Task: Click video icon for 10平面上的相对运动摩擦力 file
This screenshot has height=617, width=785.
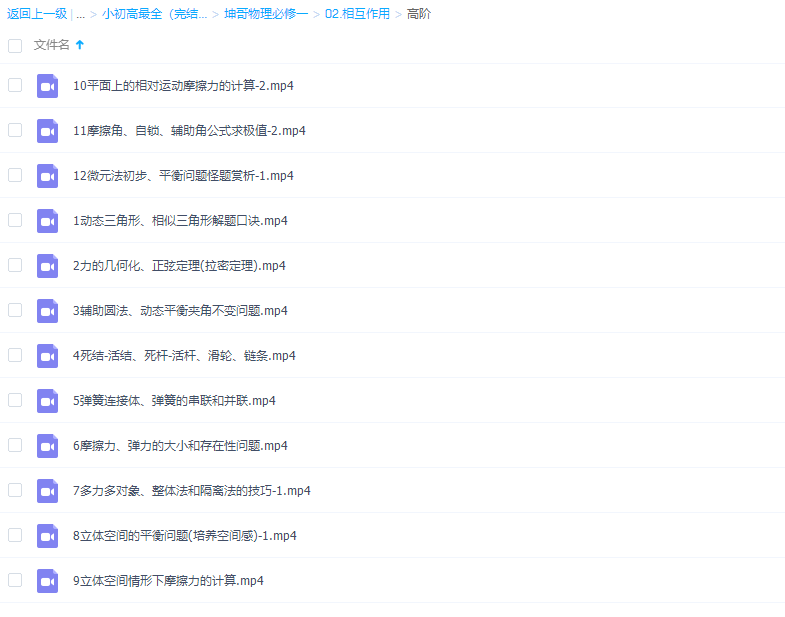Action: point(47,86)
